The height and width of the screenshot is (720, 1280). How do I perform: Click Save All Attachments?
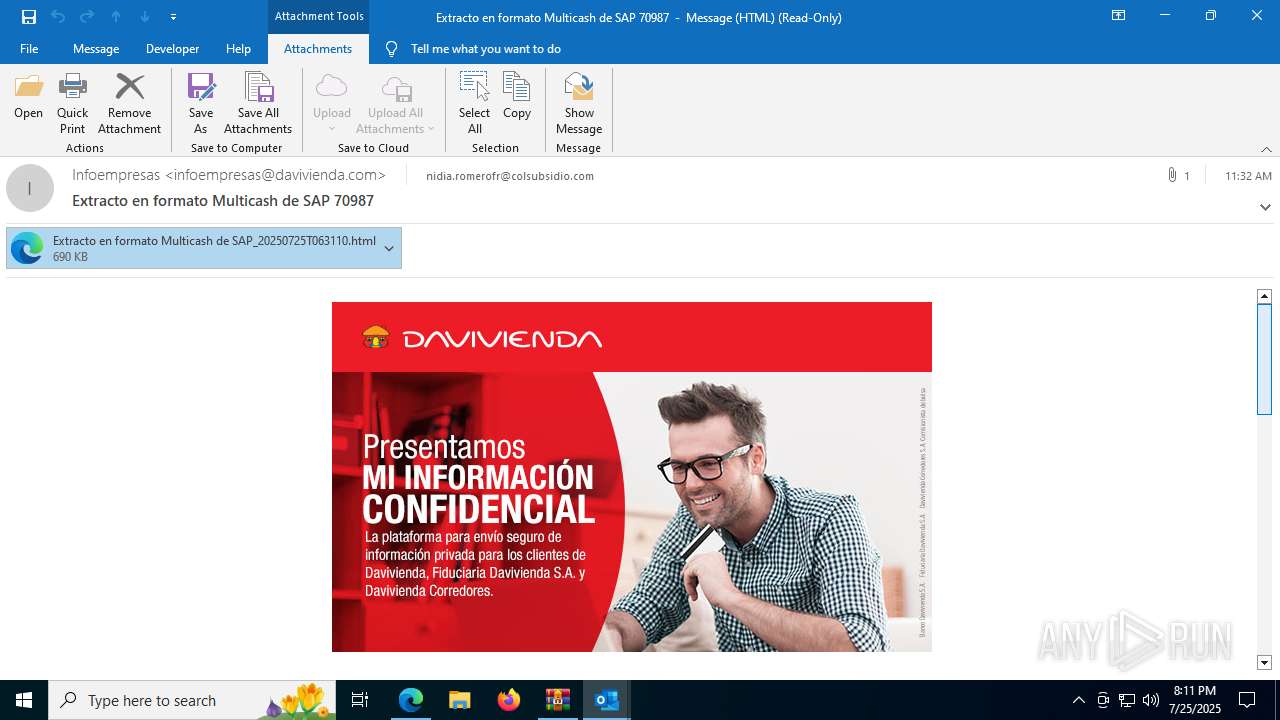tap(258, 104)
